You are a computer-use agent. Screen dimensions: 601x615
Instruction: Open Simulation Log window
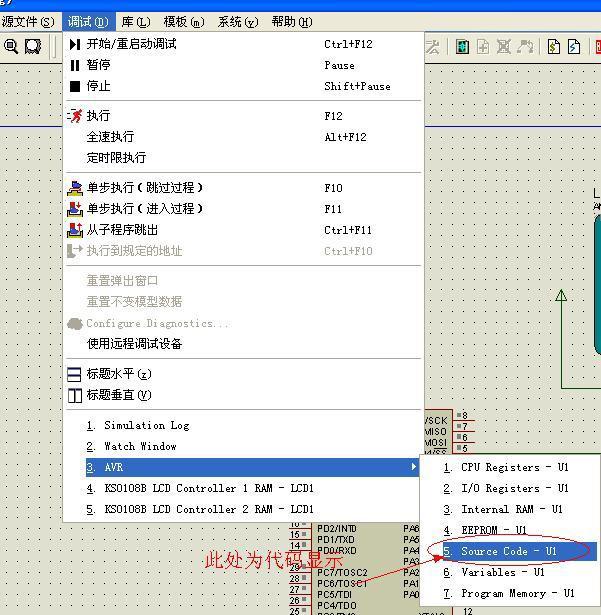(x=146, y=425)
